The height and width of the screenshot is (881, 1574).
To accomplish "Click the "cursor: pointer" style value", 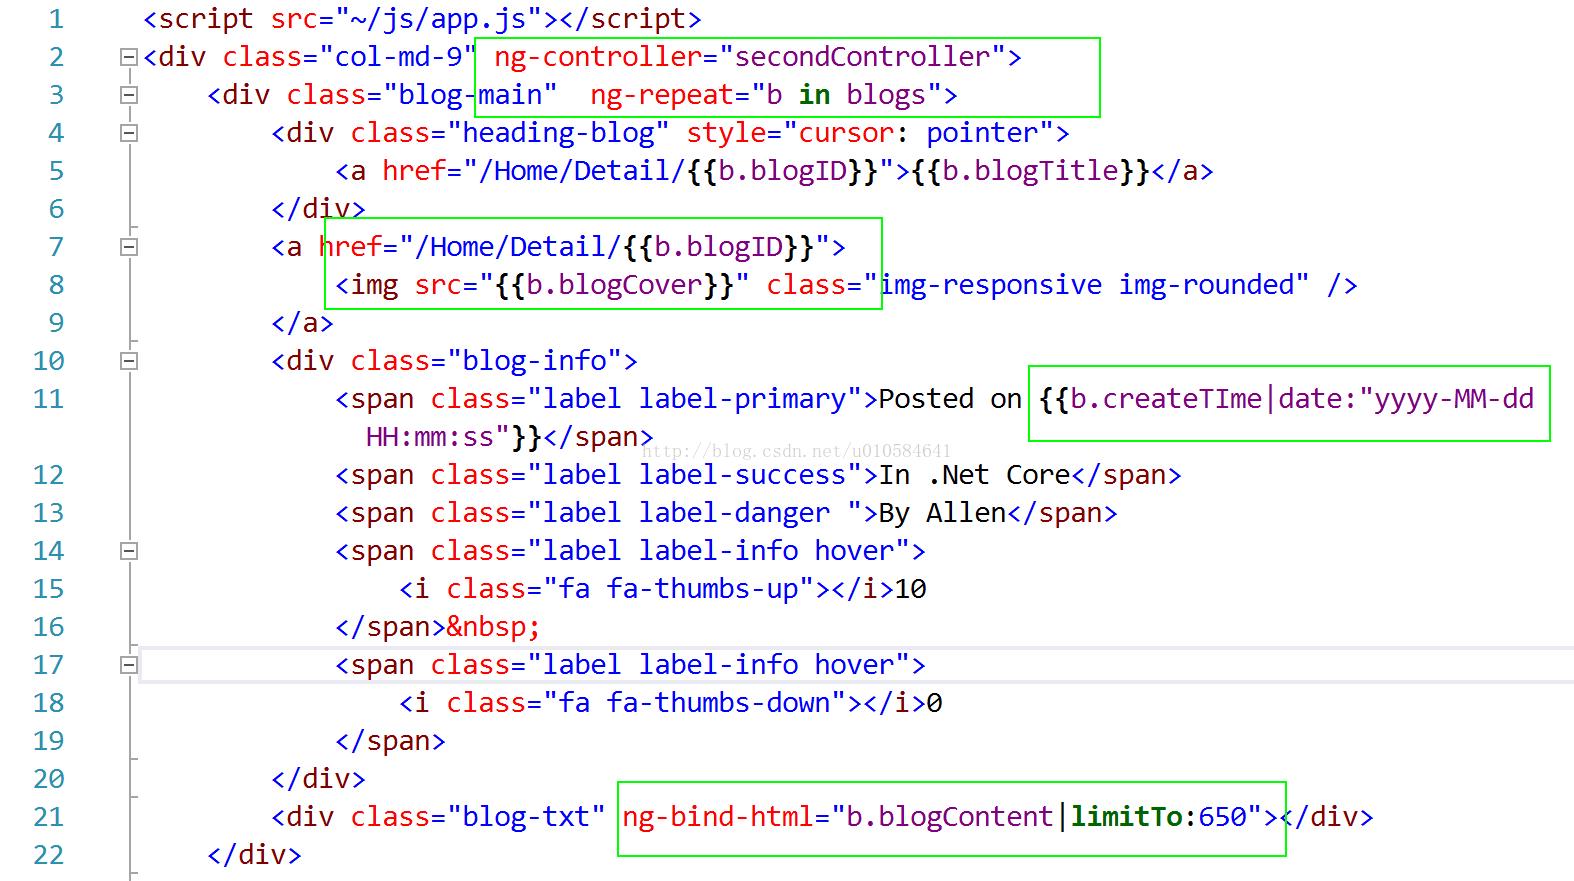I will pyautogui.click(x=918, y=133).
